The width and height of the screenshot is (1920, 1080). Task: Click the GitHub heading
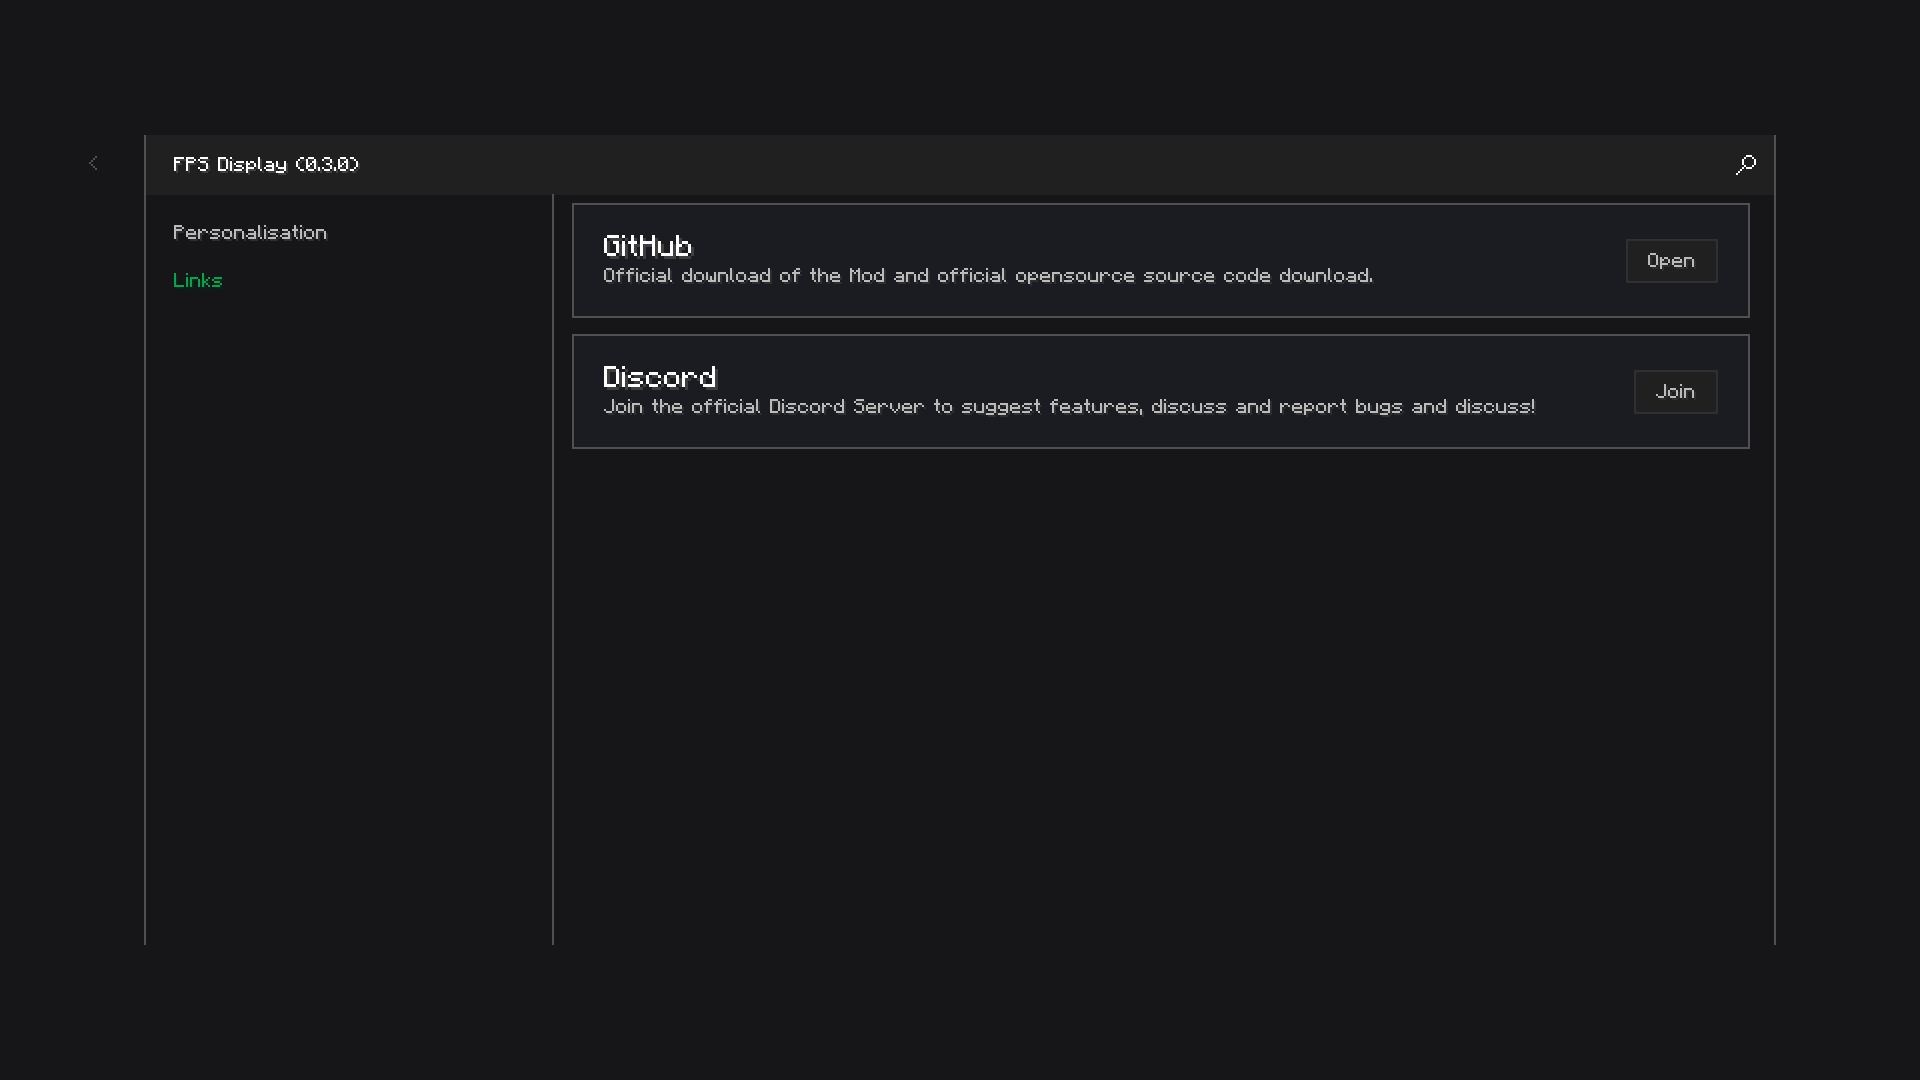click(x=648, y=246)
